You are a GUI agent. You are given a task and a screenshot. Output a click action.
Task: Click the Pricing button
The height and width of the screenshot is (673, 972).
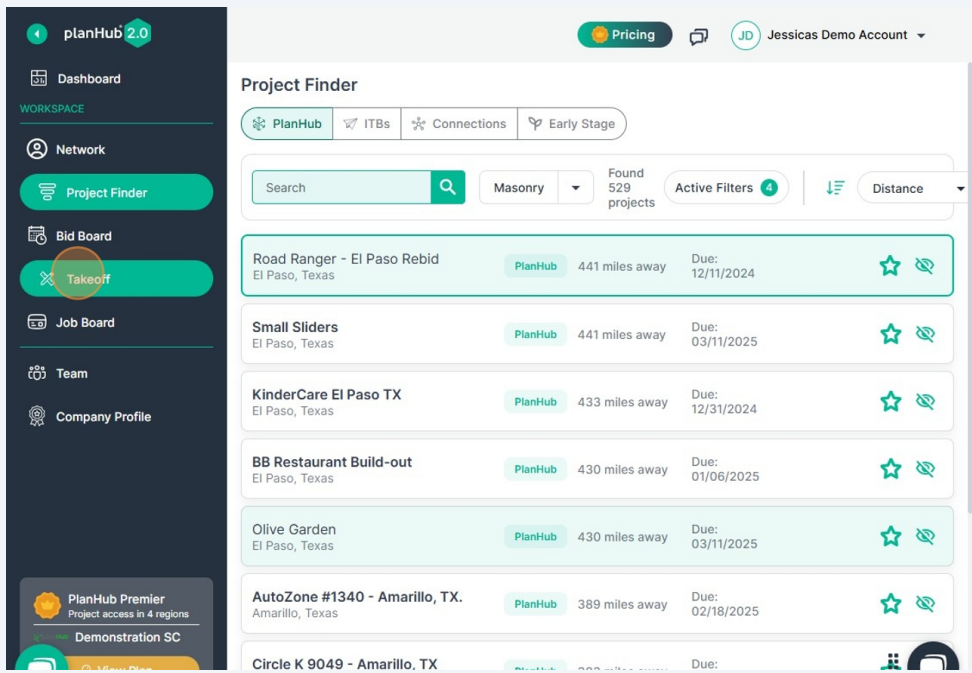(x=624, y=34)
